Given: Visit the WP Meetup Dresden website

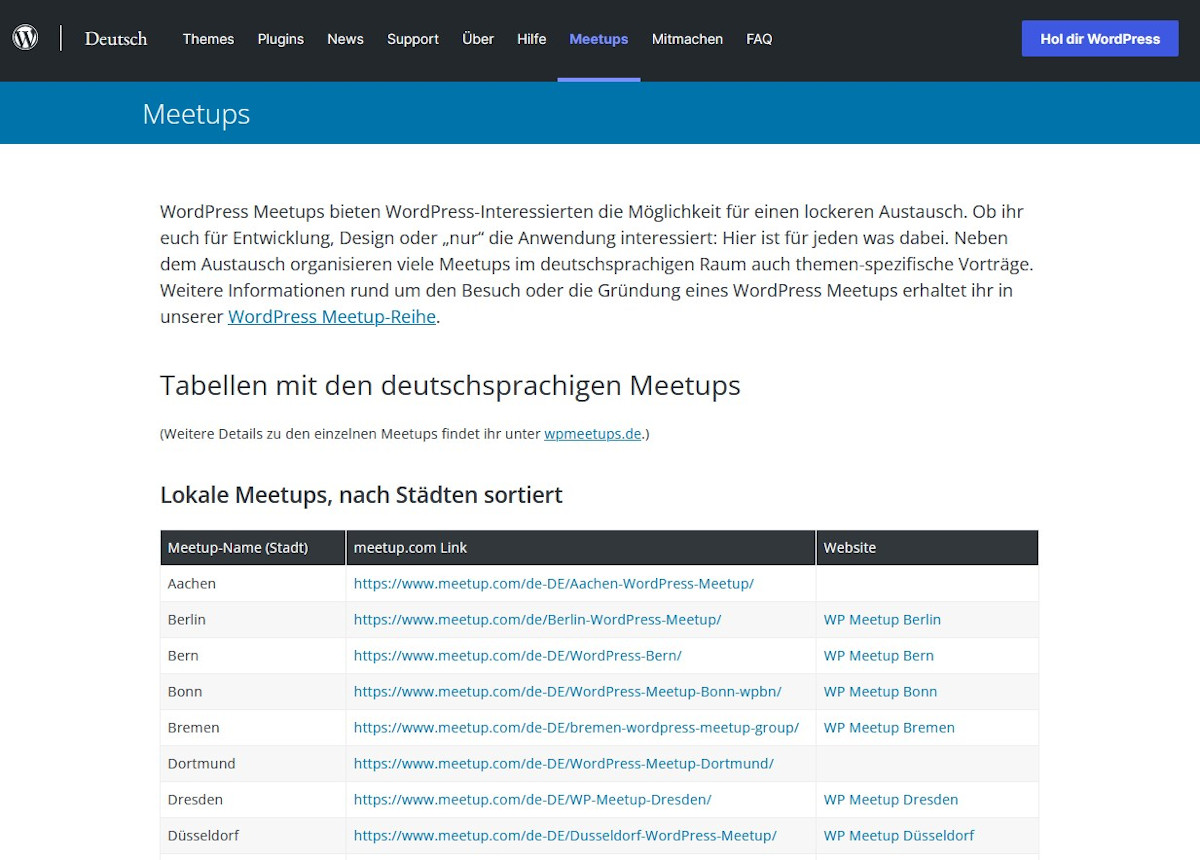Looking at the screenshot, I should 891,800.
